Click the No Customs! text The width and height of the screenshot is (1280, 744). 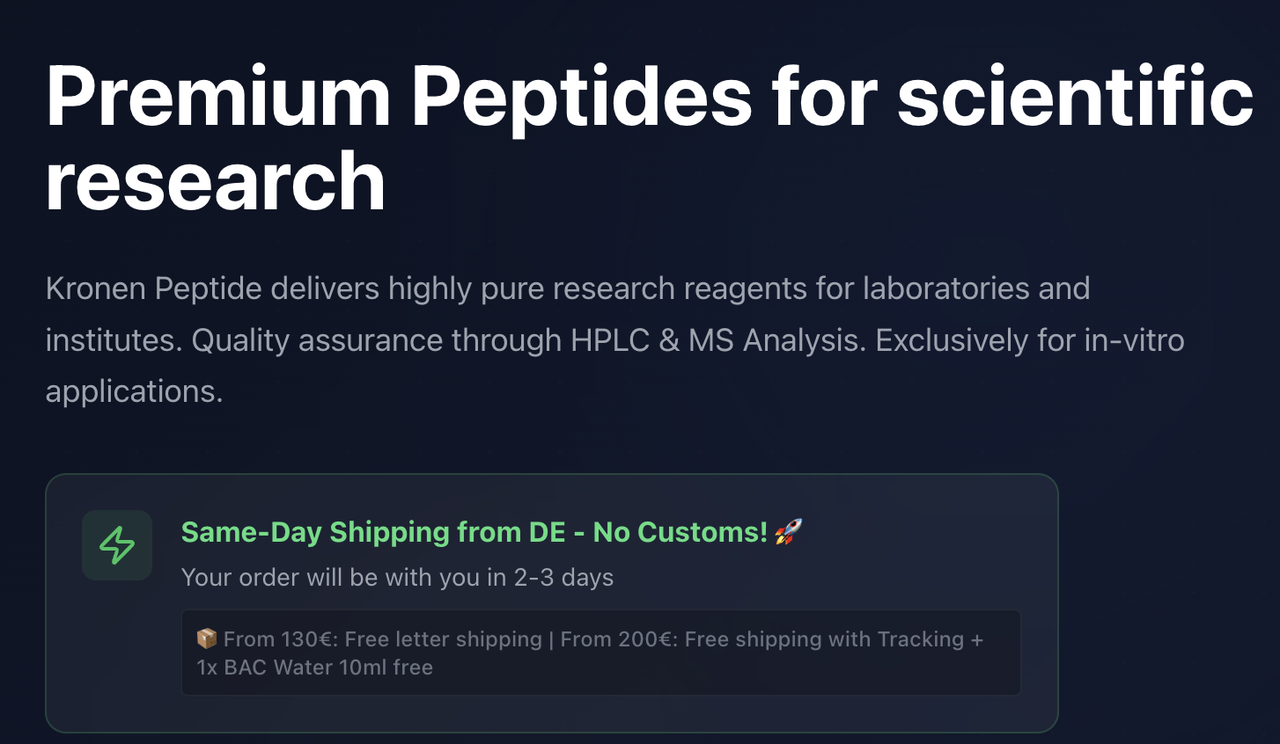(x=680, y=532)
